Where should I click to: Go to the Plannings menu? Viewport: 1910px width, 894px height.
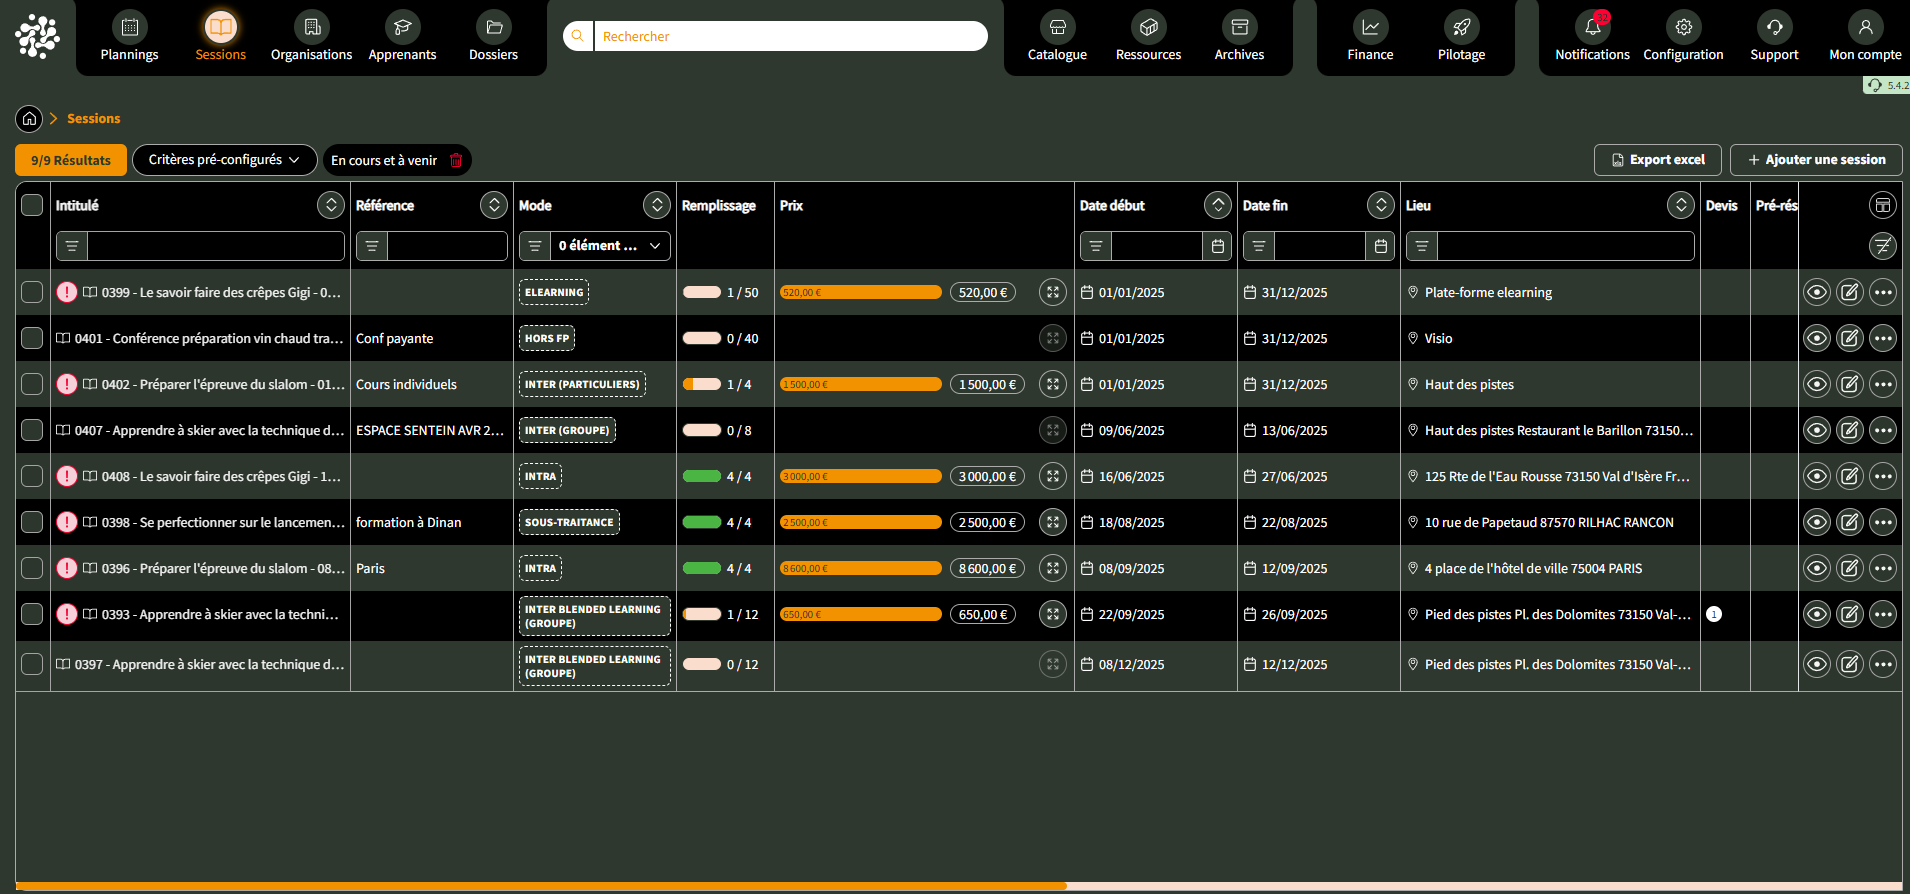tap(129, 37)
